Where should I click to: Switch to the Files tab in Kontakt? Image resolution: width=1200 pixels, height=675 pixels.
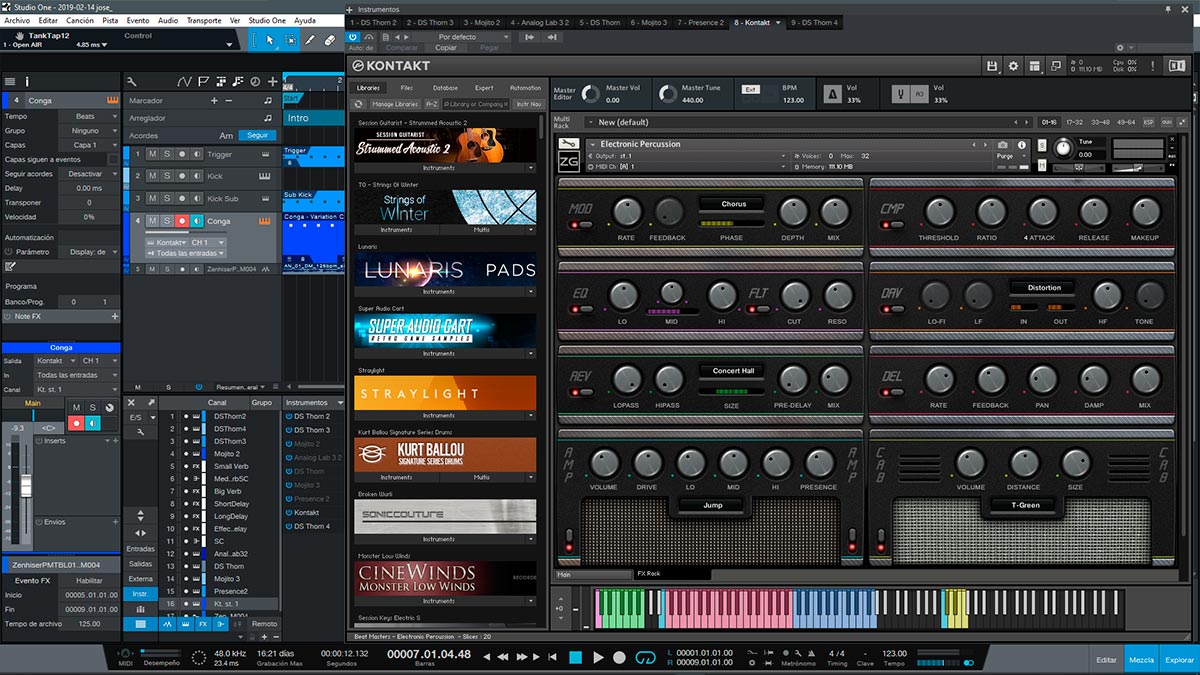pos(407,88)
